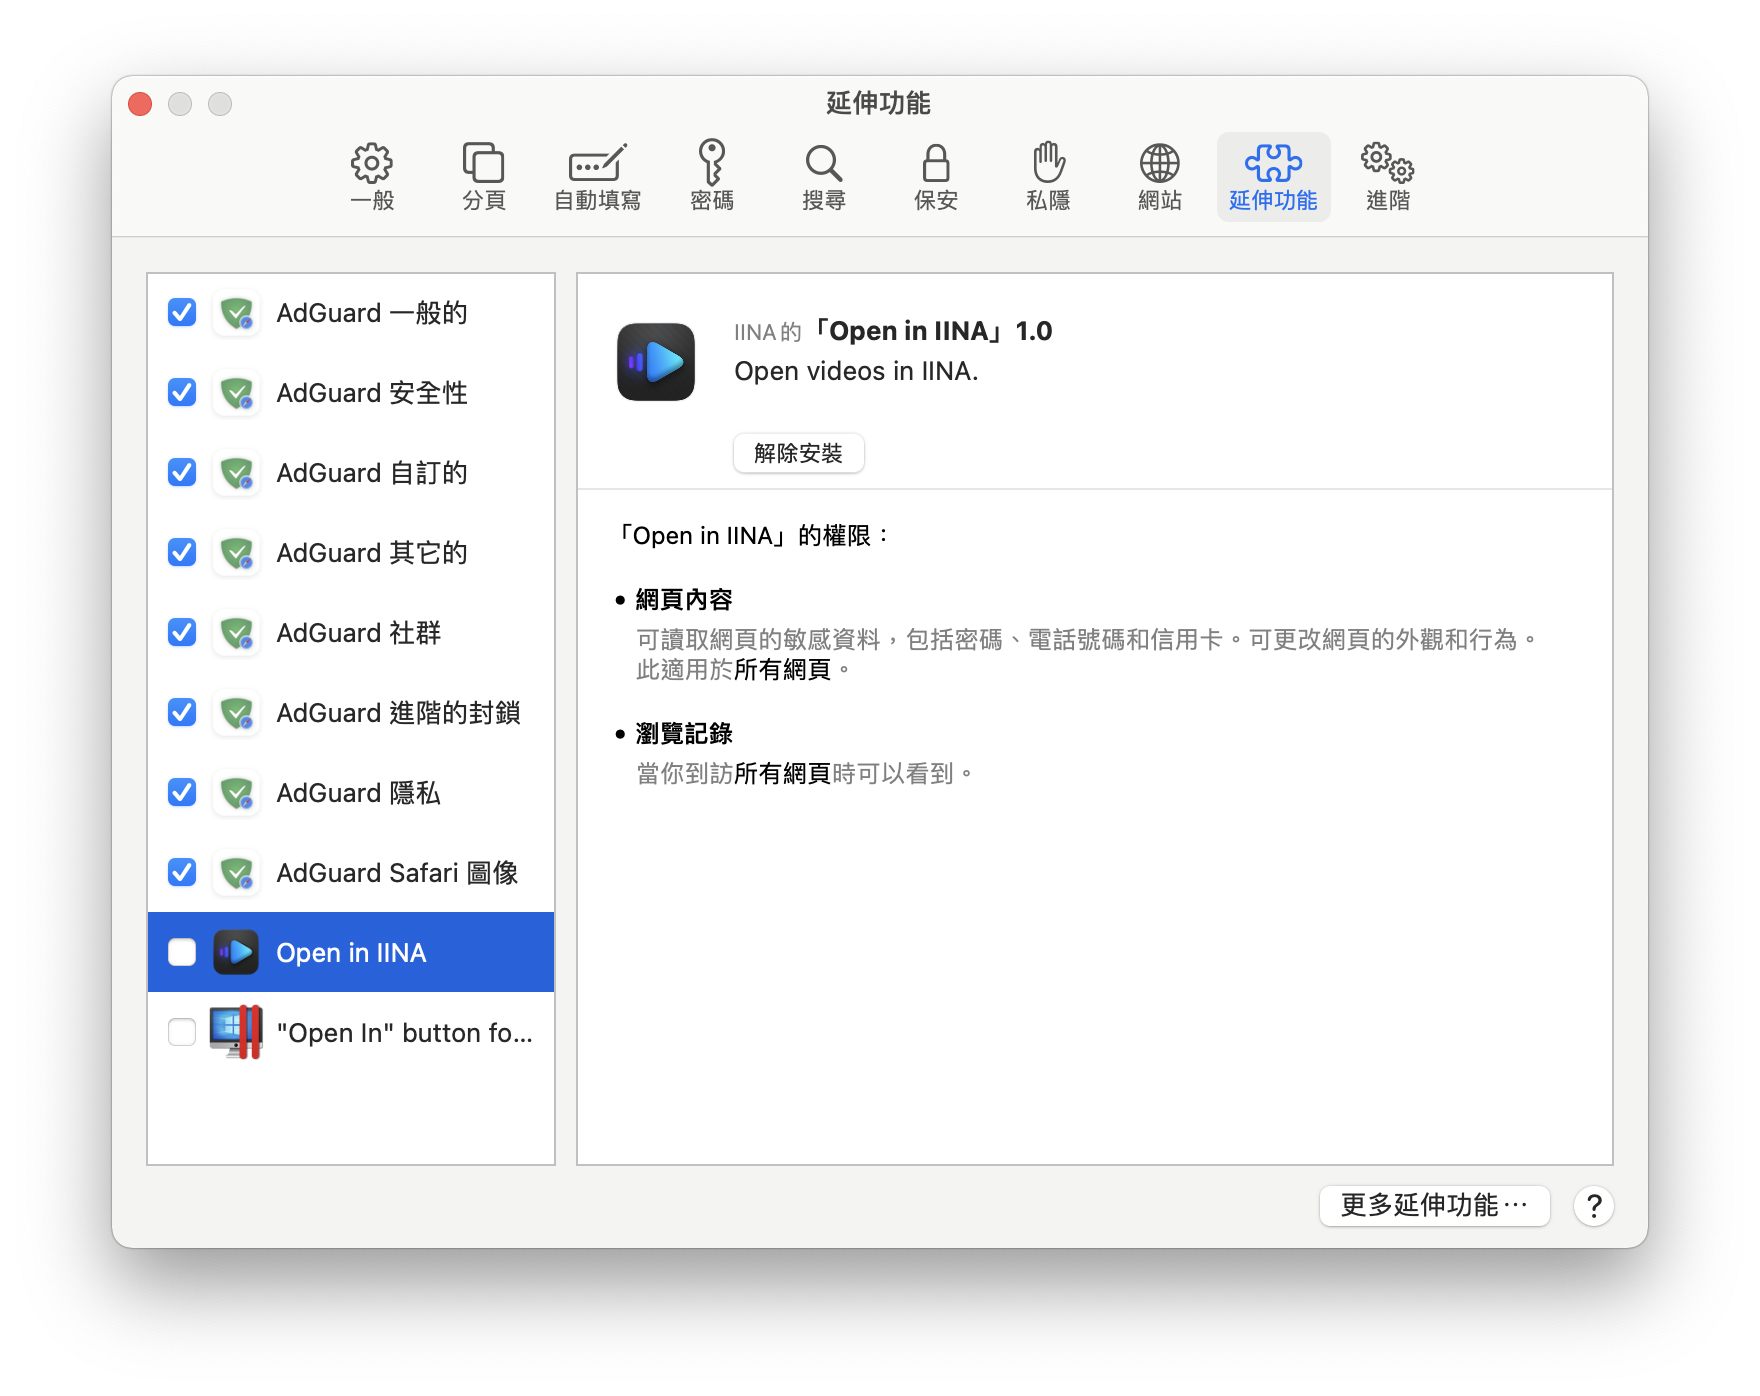Click the AdGuard 隱私 shield icon
The width and height of the screenshot is (1760, 1396).
[x=237, y=793]
